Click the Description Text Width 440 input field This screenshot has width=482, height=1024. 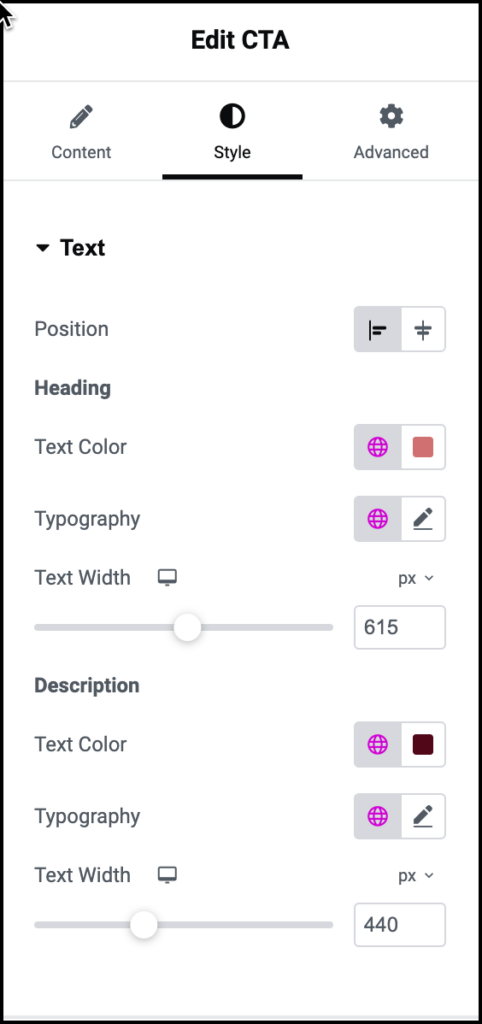click(x=400, y=925)
